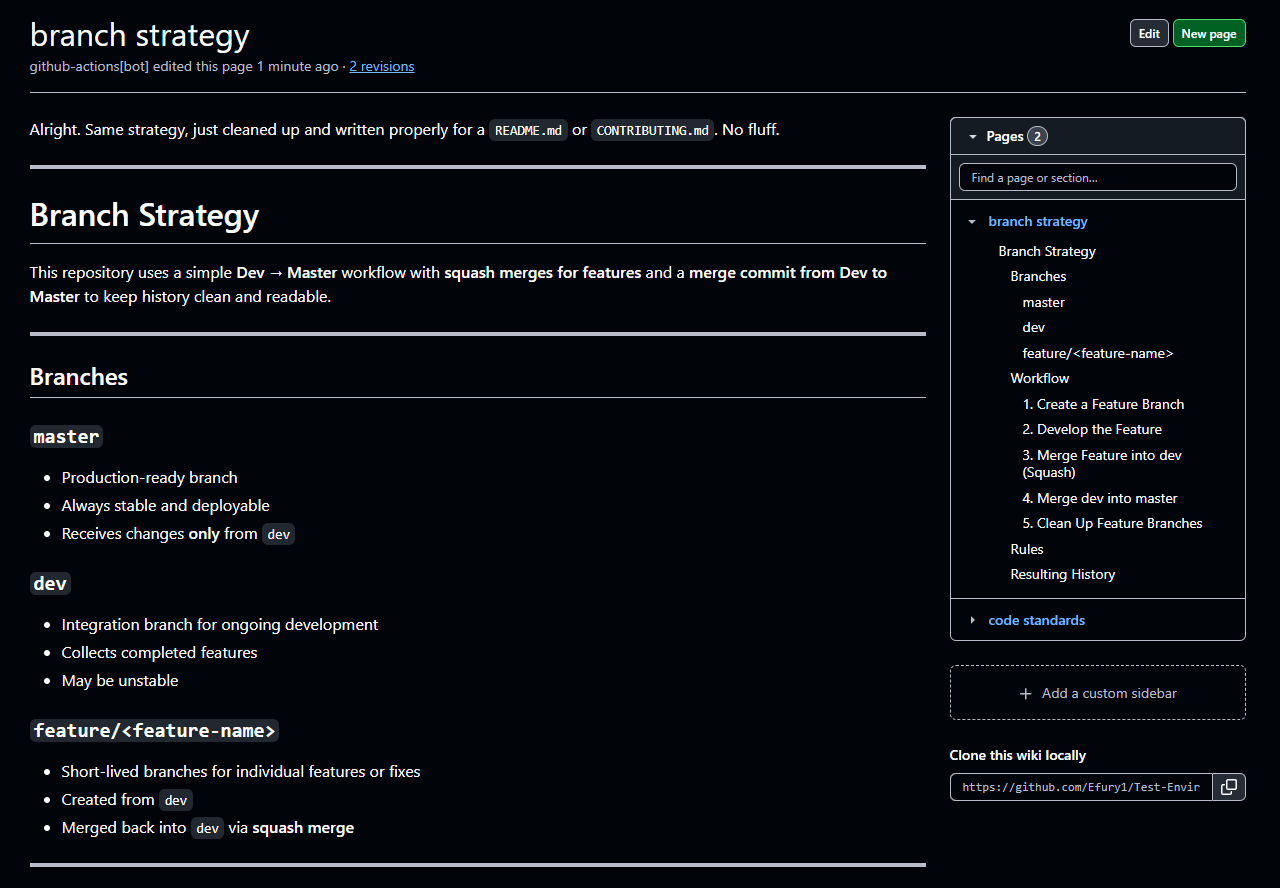Click the README.md inline code text
This screenshot has height=888, width=1280.
(x=528, y=130)
